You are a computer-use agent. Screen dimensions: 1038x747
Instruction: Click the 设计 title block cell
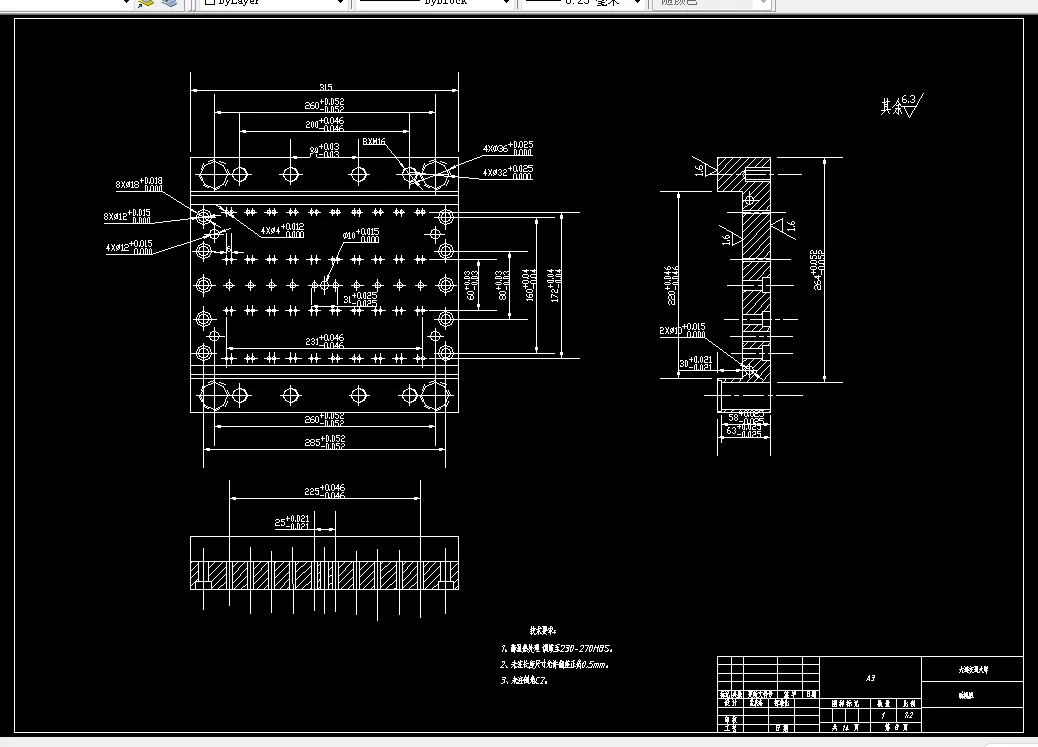731,703
